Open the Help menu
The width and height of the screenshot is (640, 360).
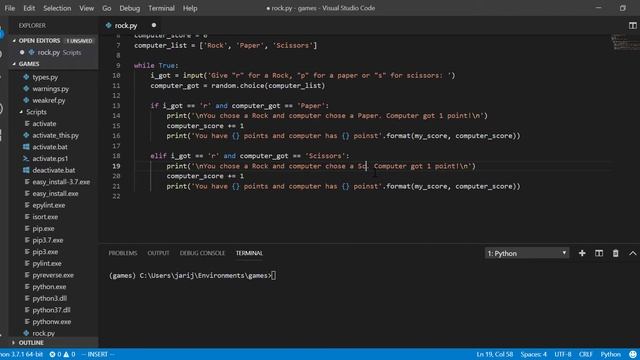(190, 8)
